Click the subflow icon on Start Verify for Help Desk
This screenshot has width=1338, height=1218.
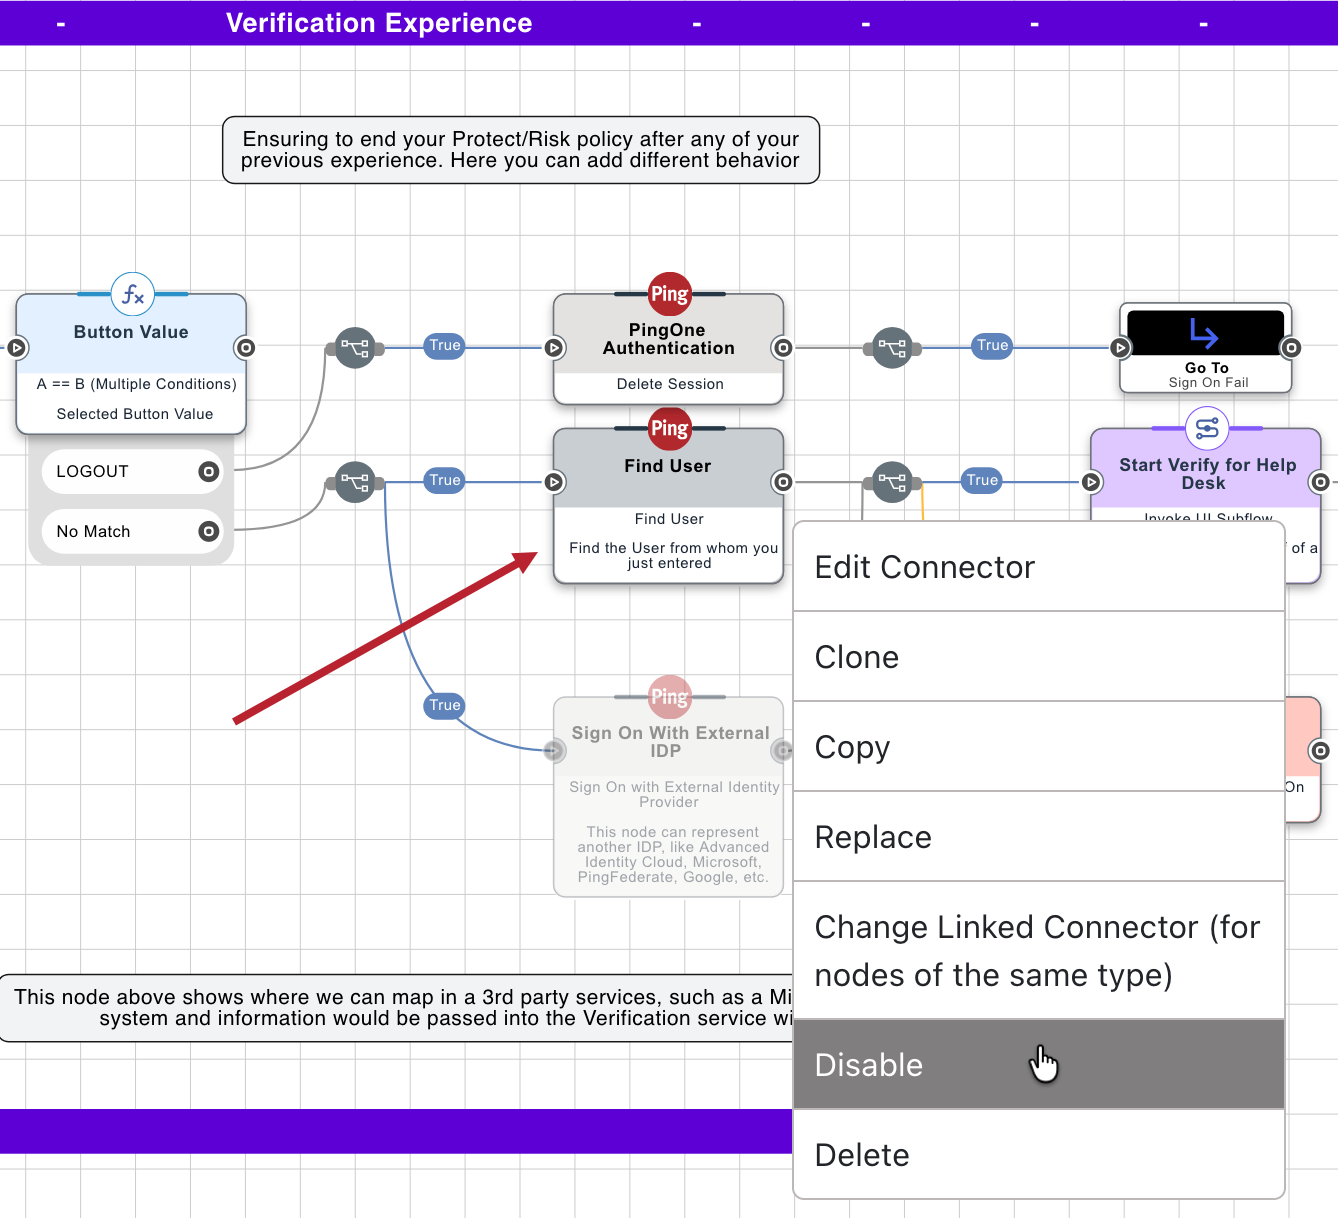pyautogui.click(x=1205, y=428)
